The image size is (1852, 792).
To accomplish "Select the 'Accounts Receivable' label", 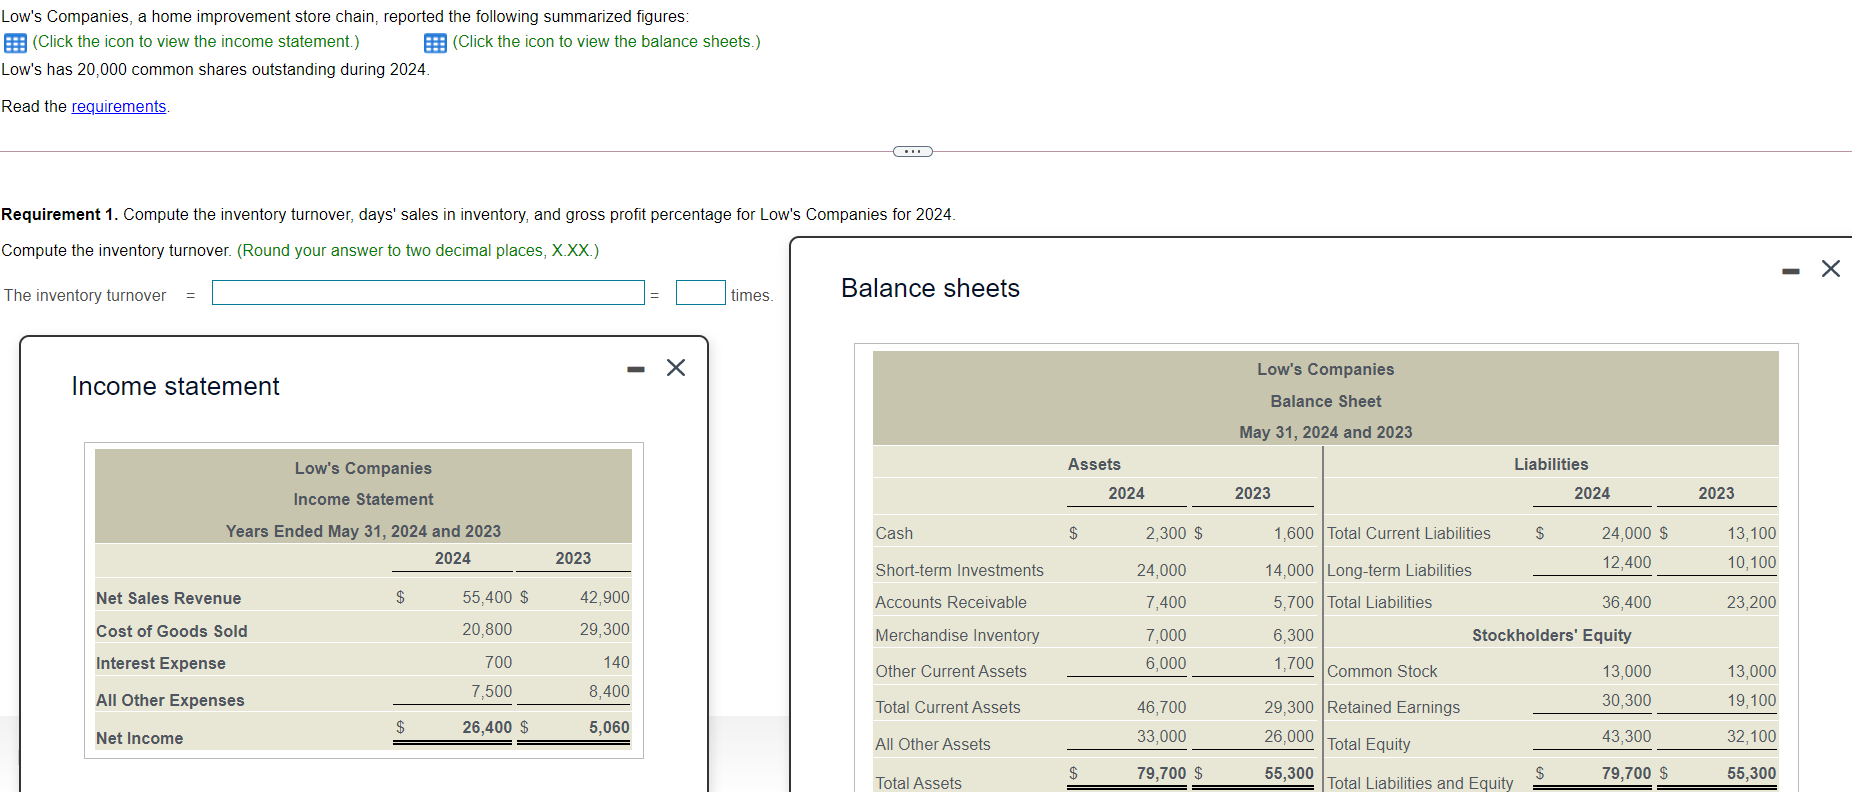I will click(x=951, y=602).
